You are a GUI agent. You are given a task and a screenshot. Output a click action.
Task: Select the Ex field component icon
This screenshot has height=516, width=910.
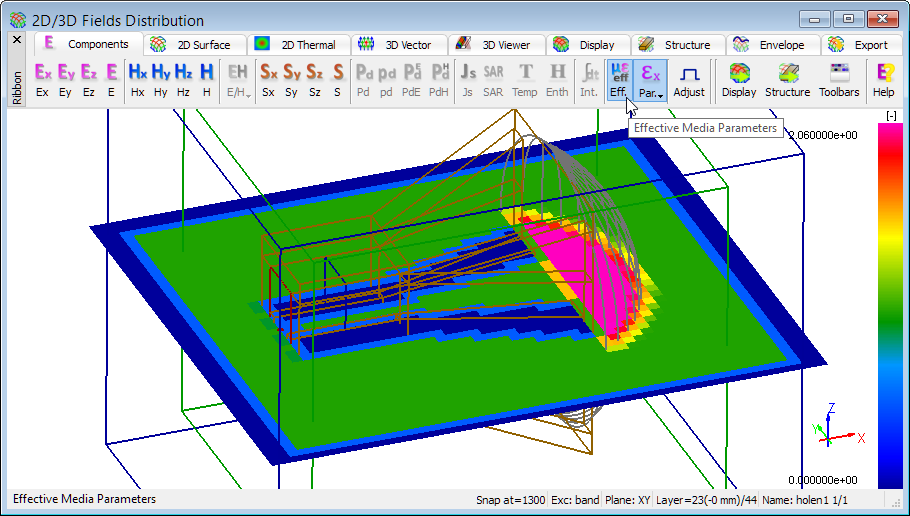[x=42, y=79]
